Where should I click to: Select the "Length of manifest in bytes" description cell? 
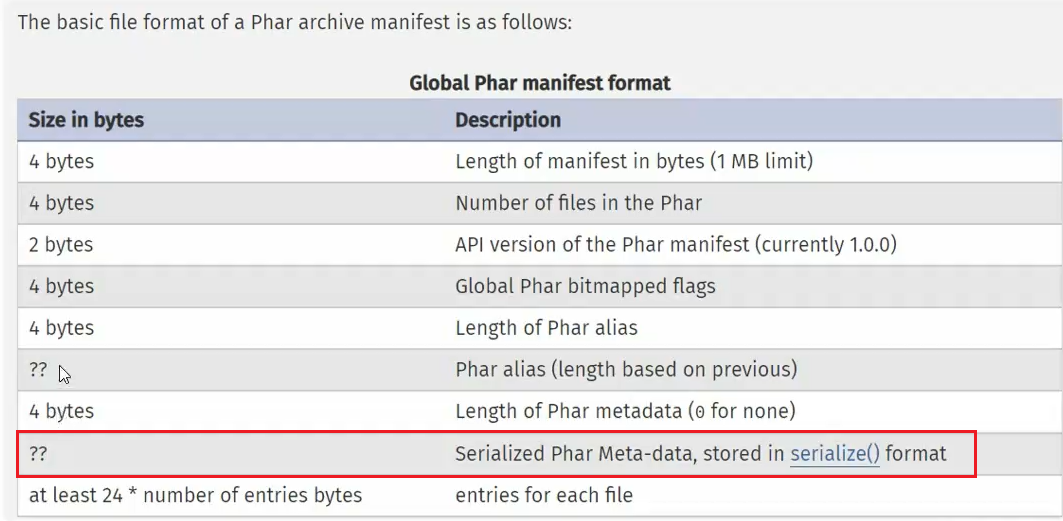(633, 161)
